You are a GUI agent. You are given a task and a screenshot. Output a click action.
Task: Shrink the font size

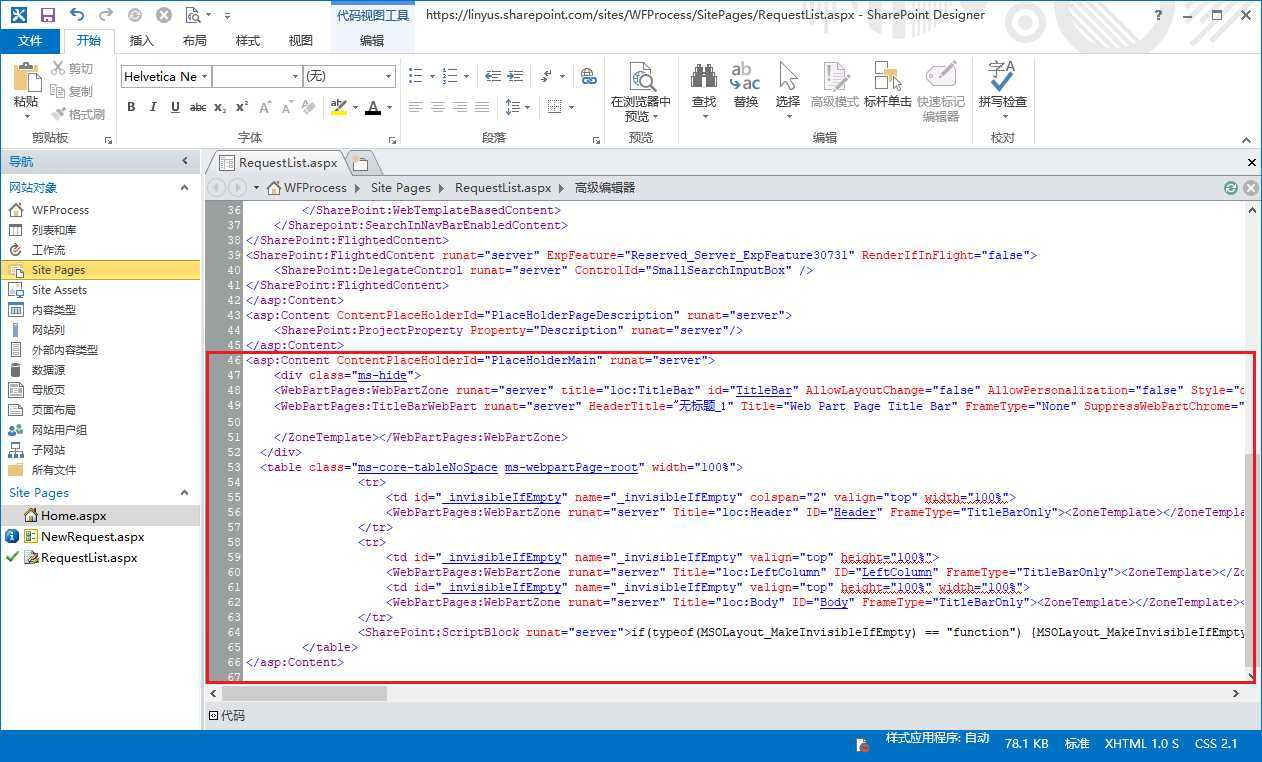click(x=286, y=107)
